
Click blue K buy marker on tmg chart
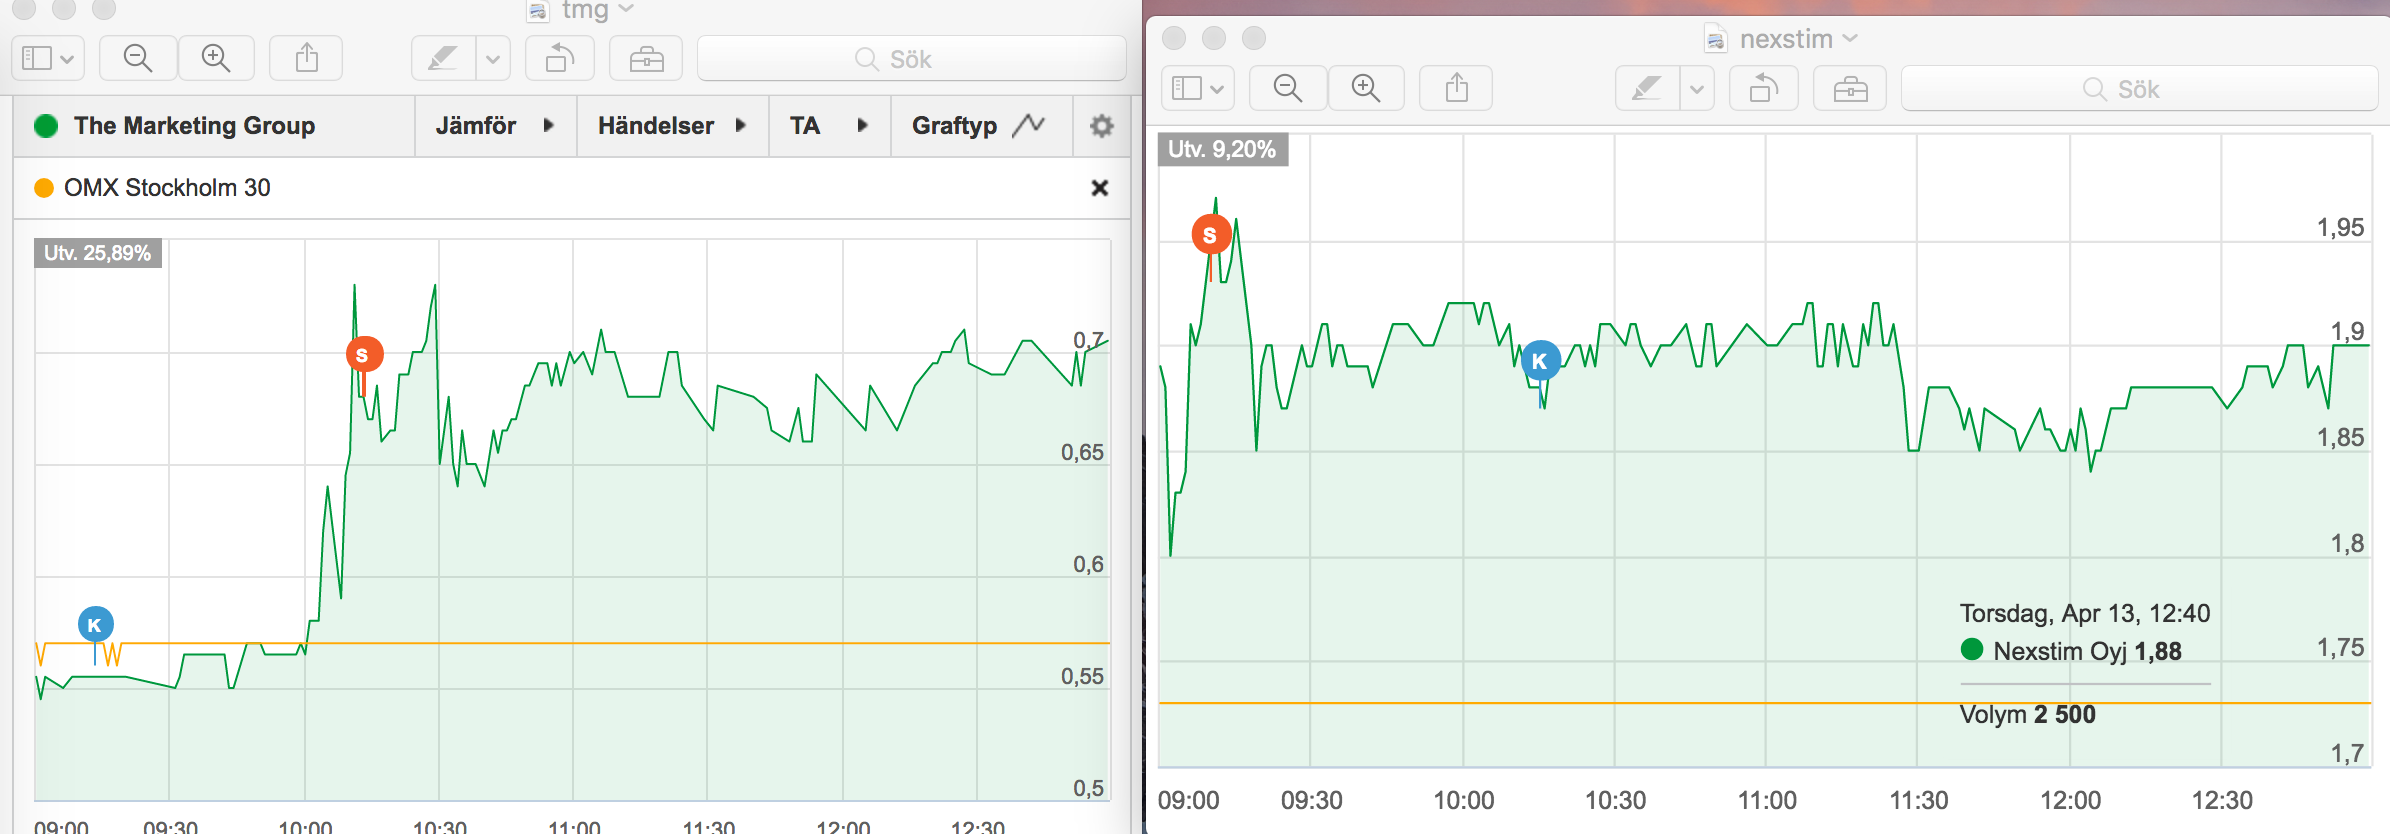coord(96,625)
